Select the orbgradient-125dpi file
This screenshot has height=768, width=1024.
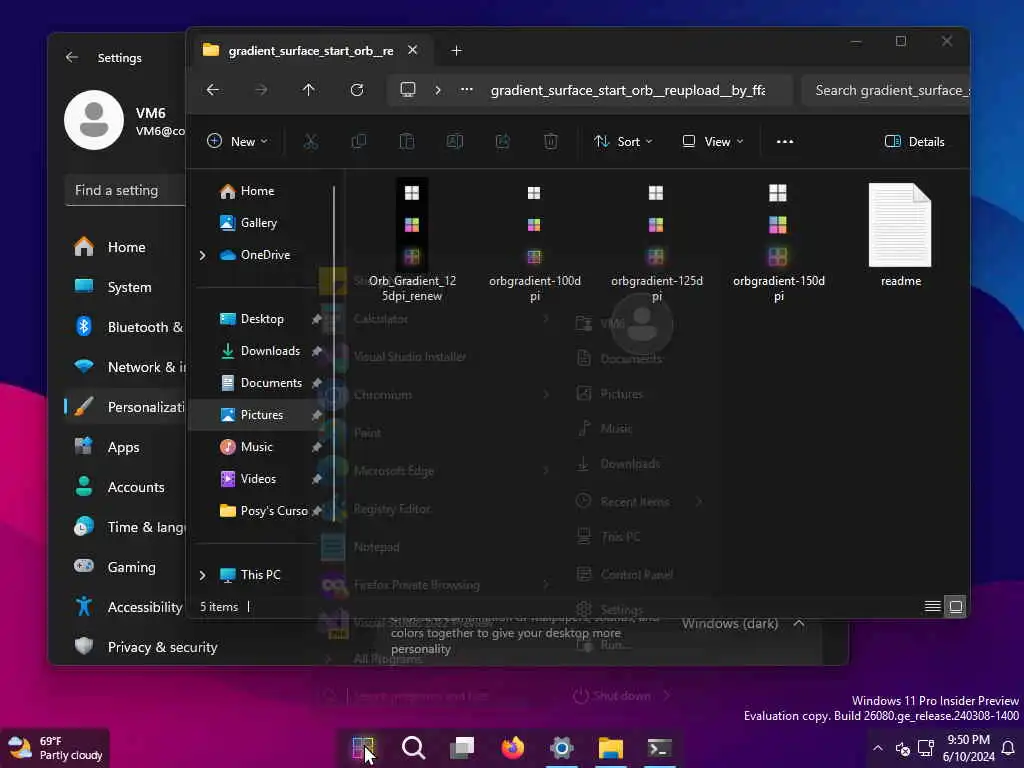[x=656, y=242]
